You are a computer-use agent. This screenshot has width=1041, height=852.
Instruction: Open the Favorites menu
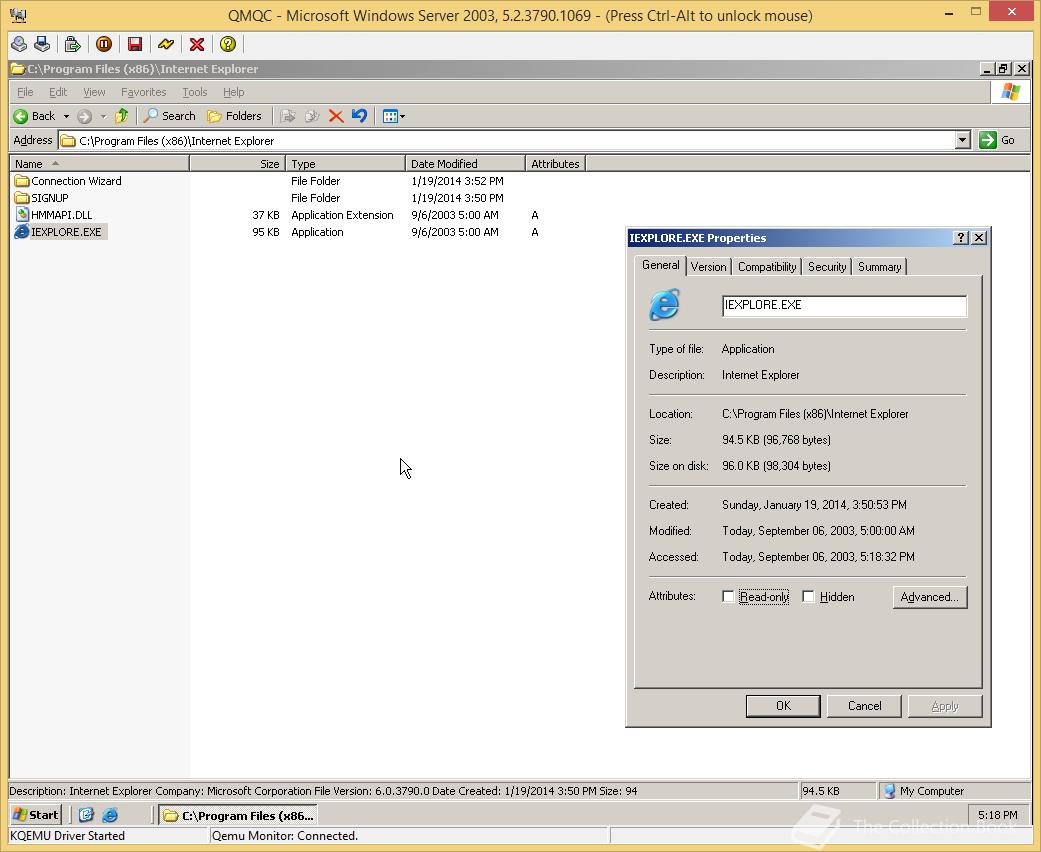coord(143,92)
